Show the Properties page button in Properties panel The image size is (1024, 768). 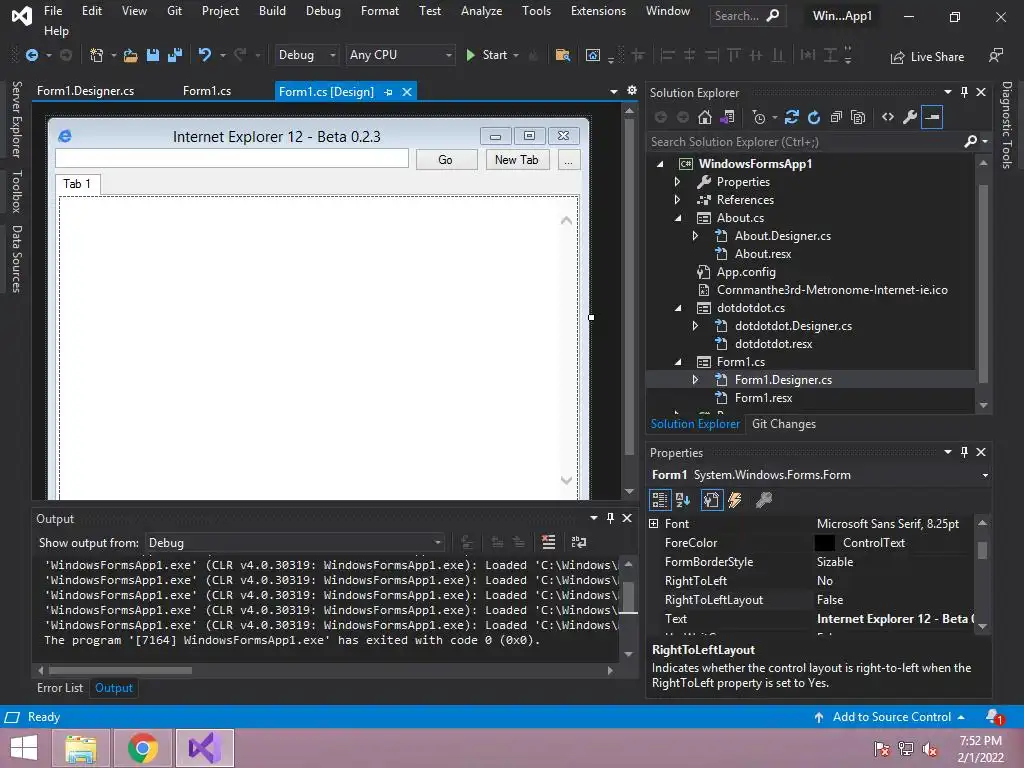tap(711, 500)
